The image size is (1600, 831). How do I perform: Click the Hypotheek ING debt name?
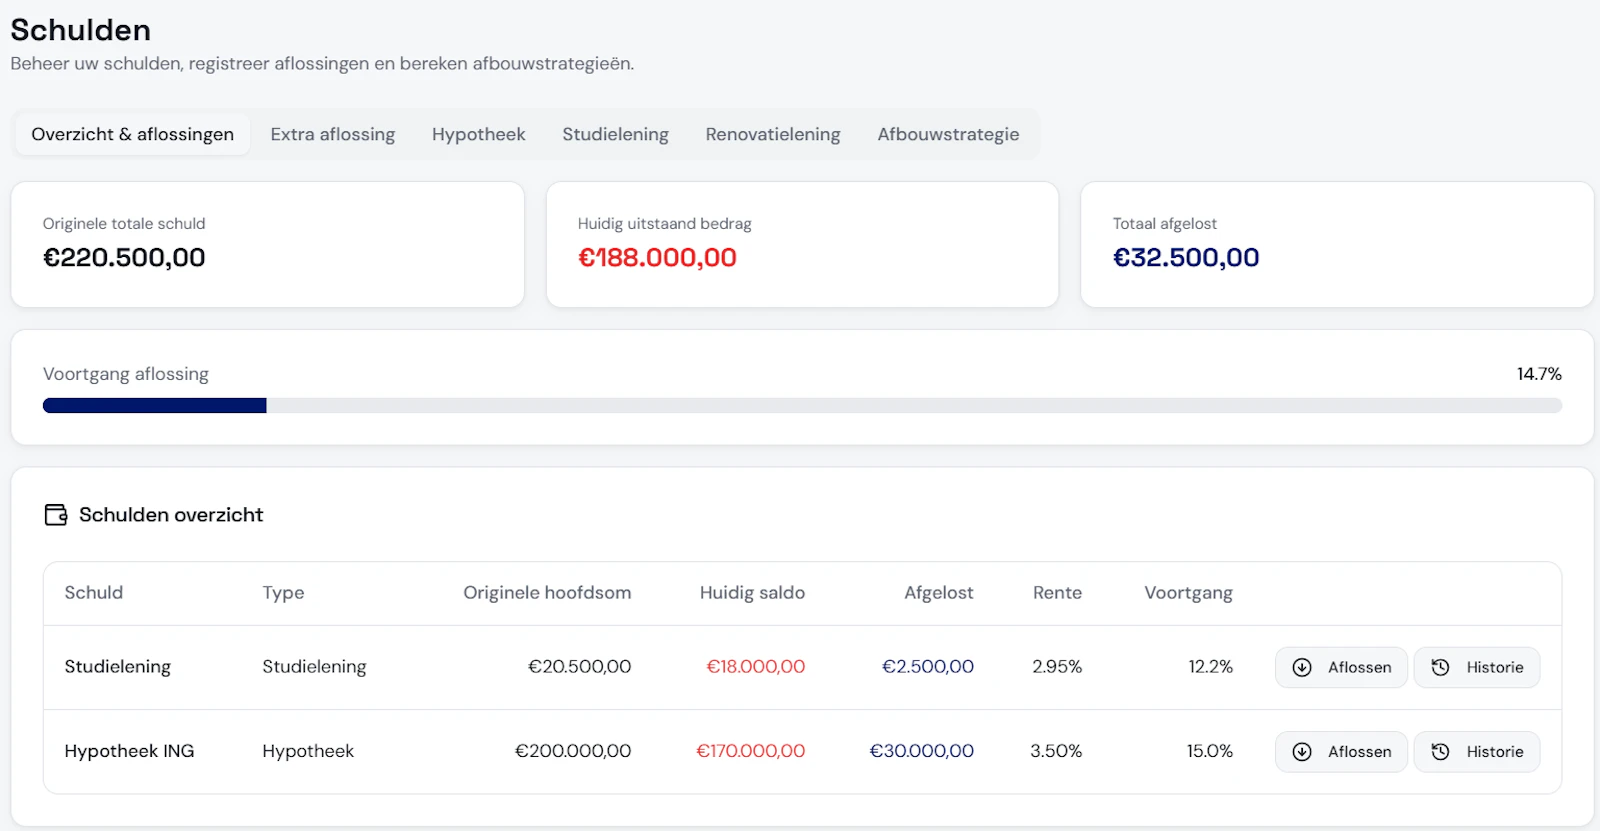coord(129,751)
